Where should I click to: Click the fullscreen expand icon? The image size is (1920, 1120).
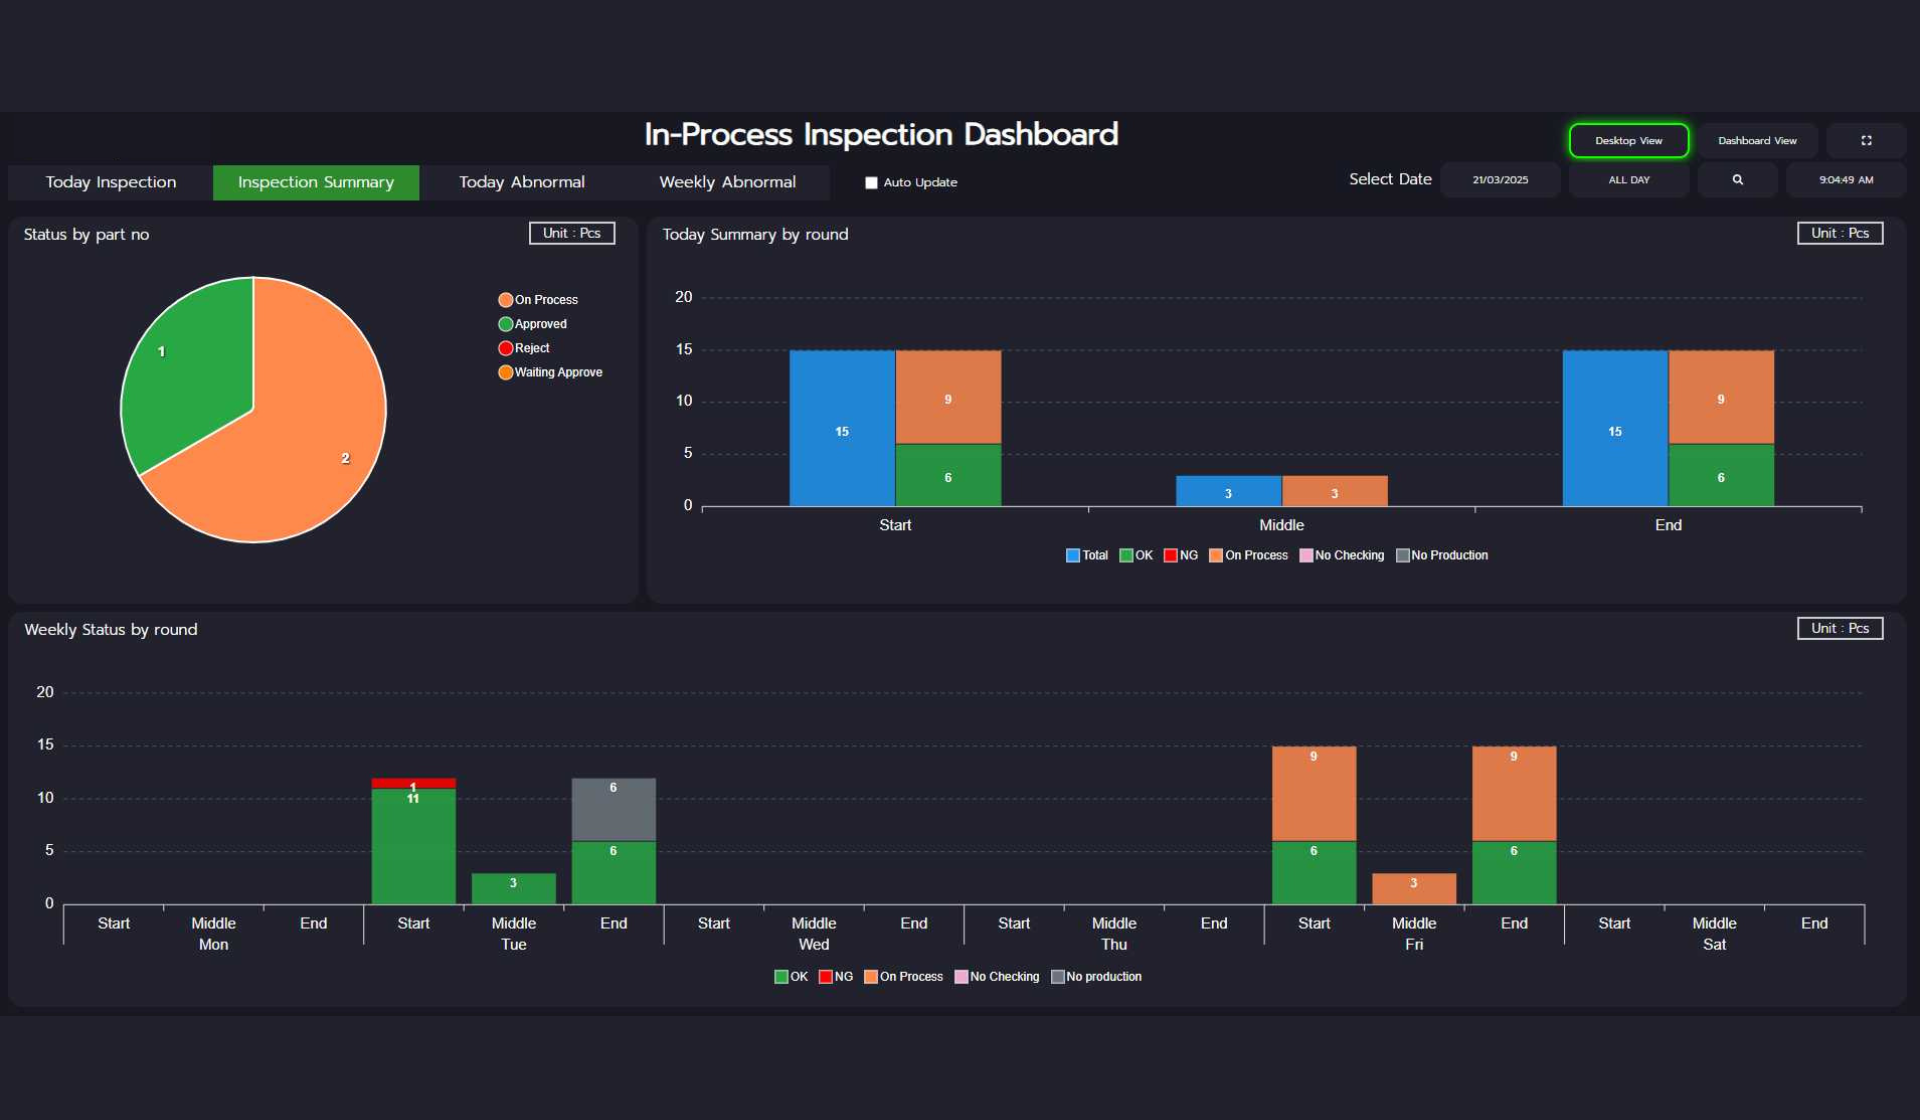(x=1865, y=141)
